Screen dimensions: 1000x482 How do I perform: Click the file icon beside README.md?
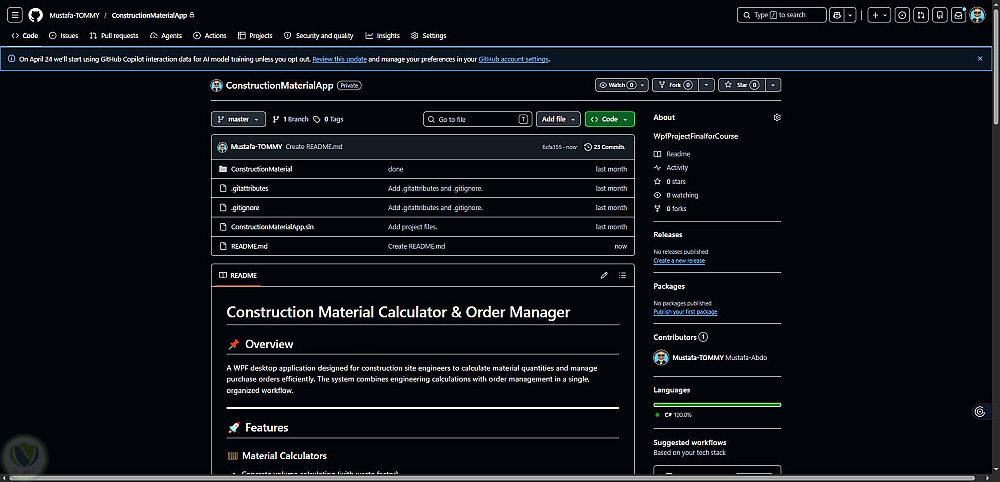223,246
